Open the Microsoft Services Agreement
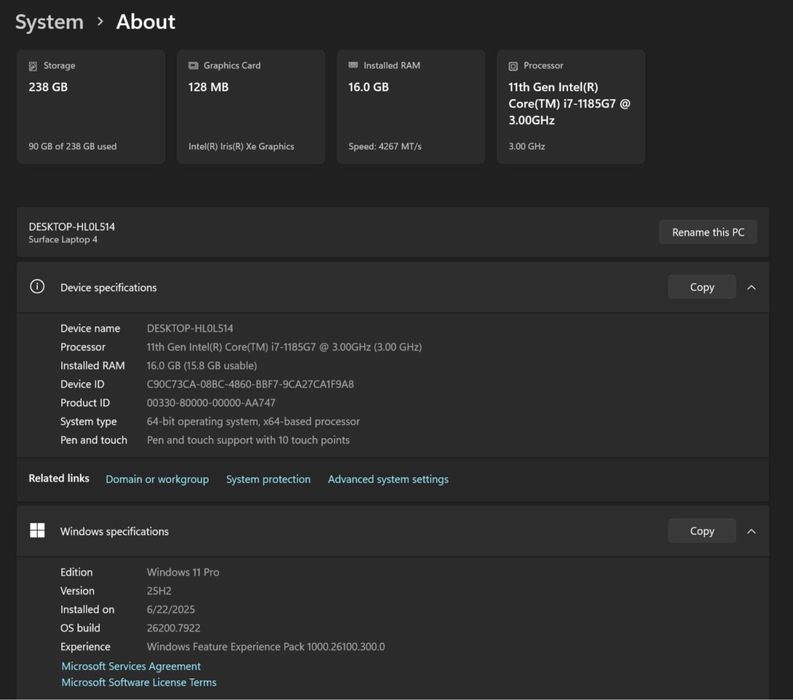This screenshot has height=700, width=793. (131, 666)
